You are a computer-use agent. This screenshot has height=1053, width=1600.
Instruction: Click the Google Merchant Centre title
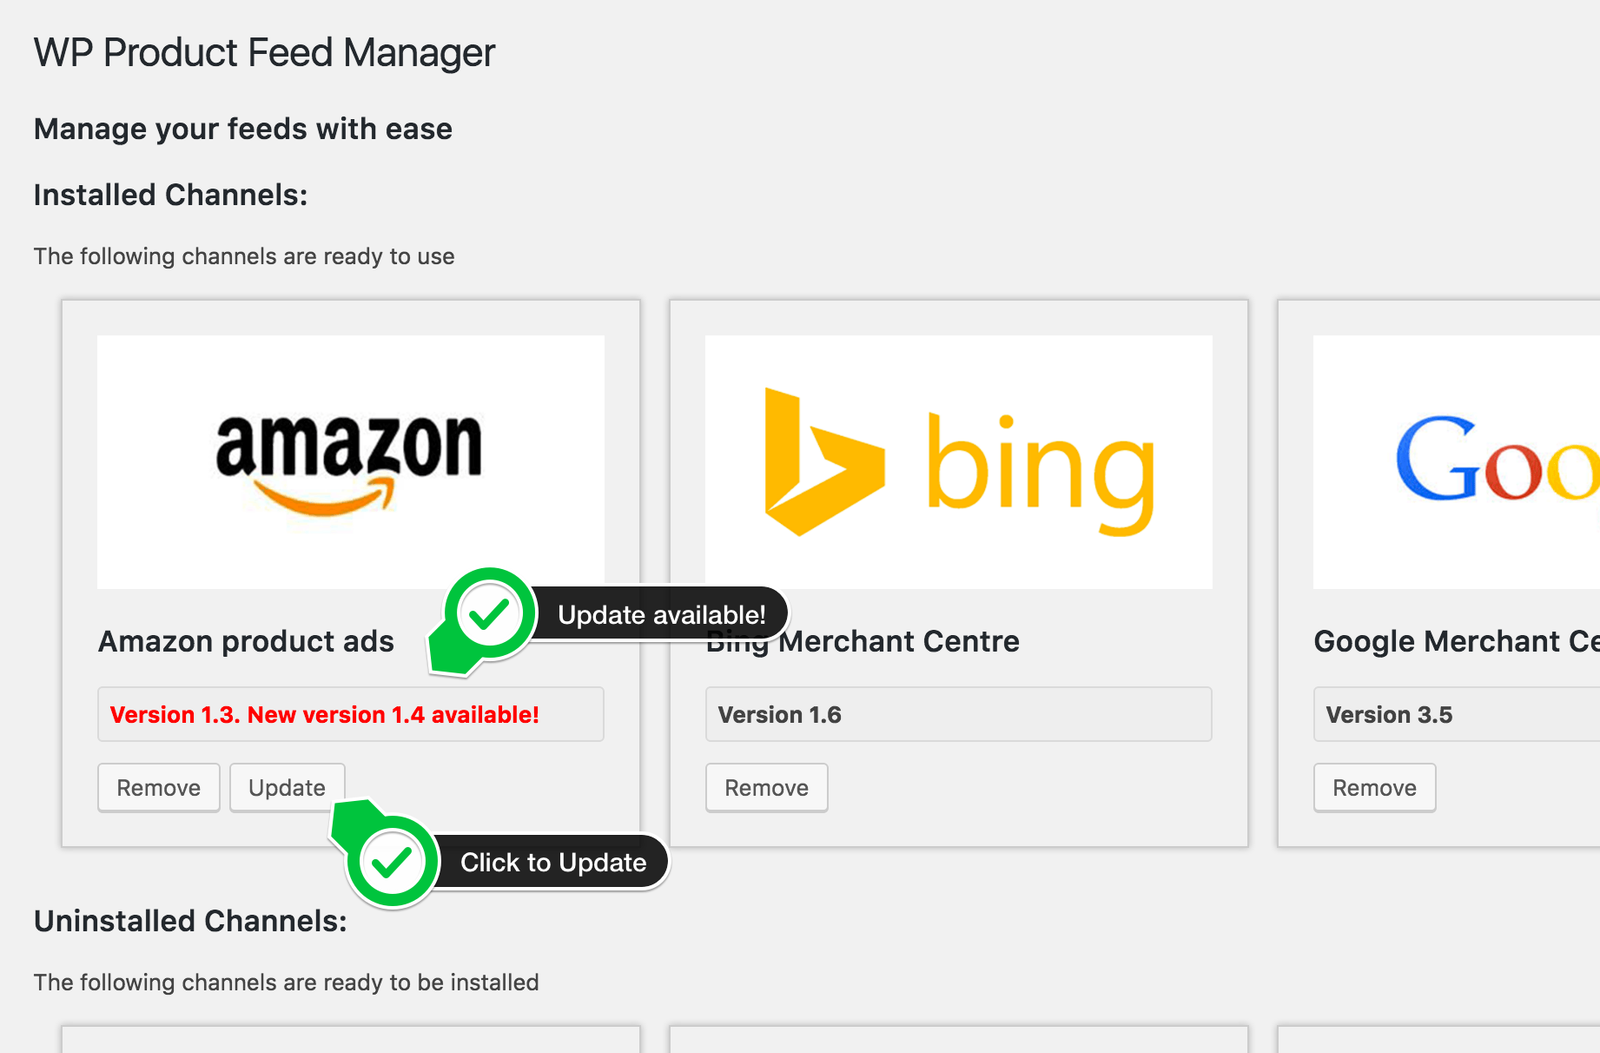click(x=1457, y=641)
